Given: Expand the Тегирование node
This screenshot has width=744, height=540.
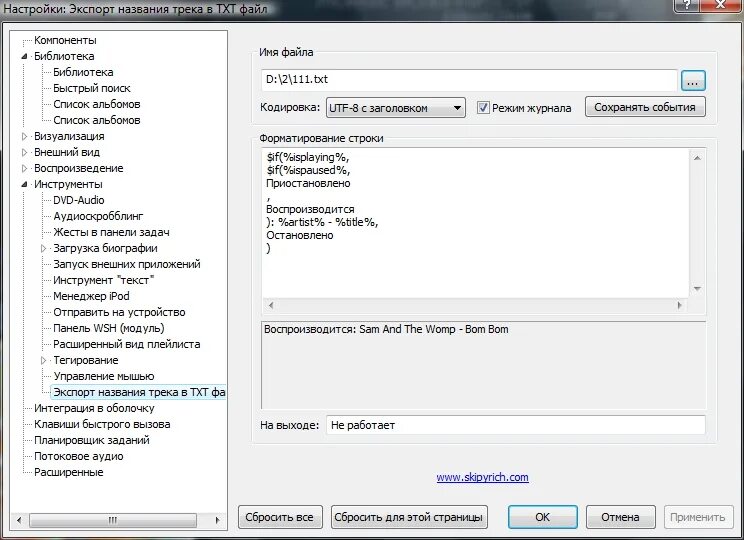Looking at the screenshot, I should pos(44,360).
